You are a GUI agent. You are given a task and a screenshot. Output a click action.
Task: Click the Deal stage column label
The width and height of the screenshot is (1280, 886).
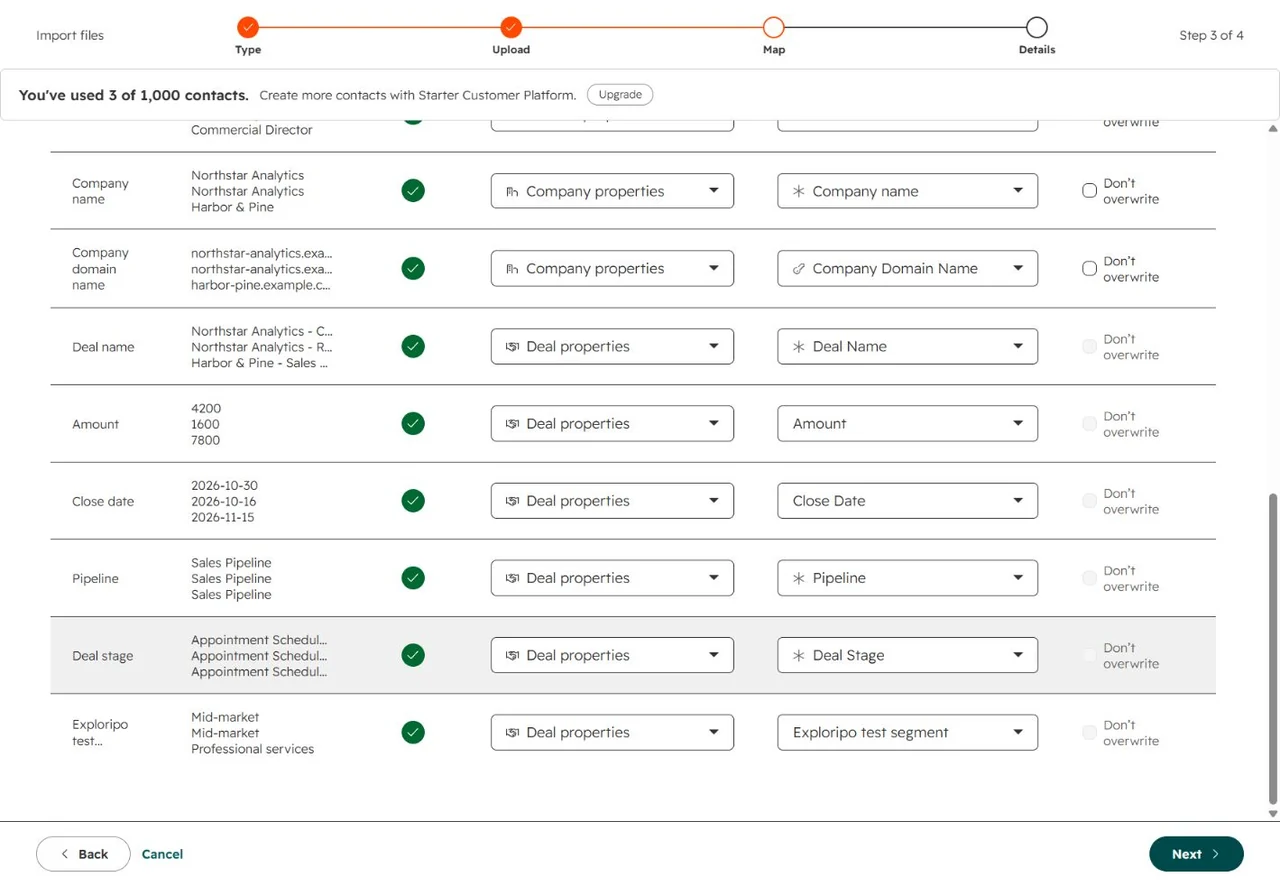(x=102, y=656)
